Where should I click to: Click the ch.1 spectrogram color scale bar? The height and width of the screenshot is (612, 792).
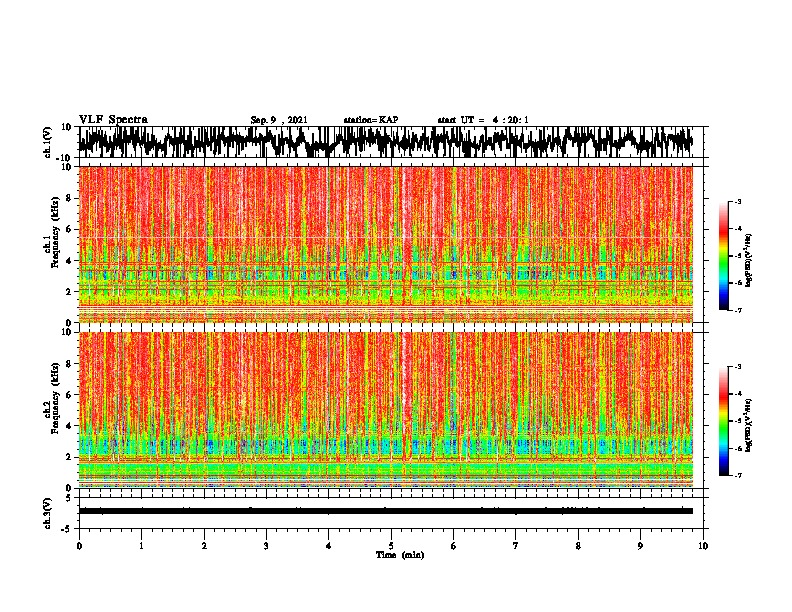coord(723,256)
